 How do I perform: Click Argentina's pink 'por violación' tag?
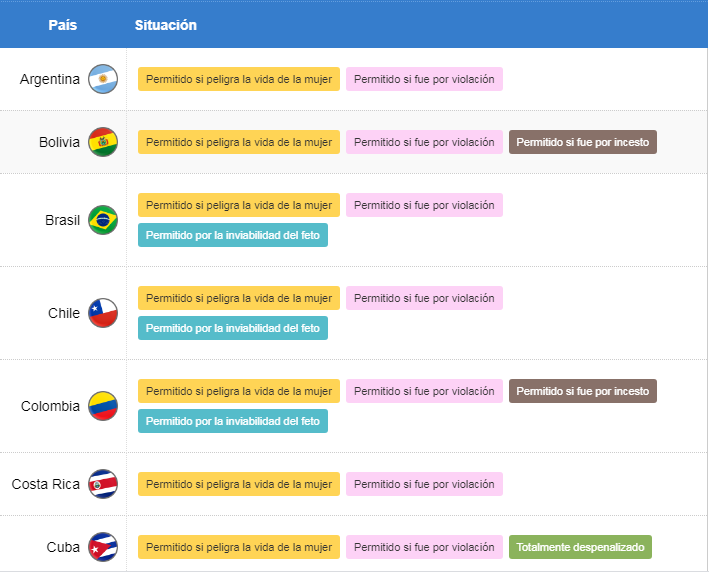pyautogui.click(x=424, y=79)
